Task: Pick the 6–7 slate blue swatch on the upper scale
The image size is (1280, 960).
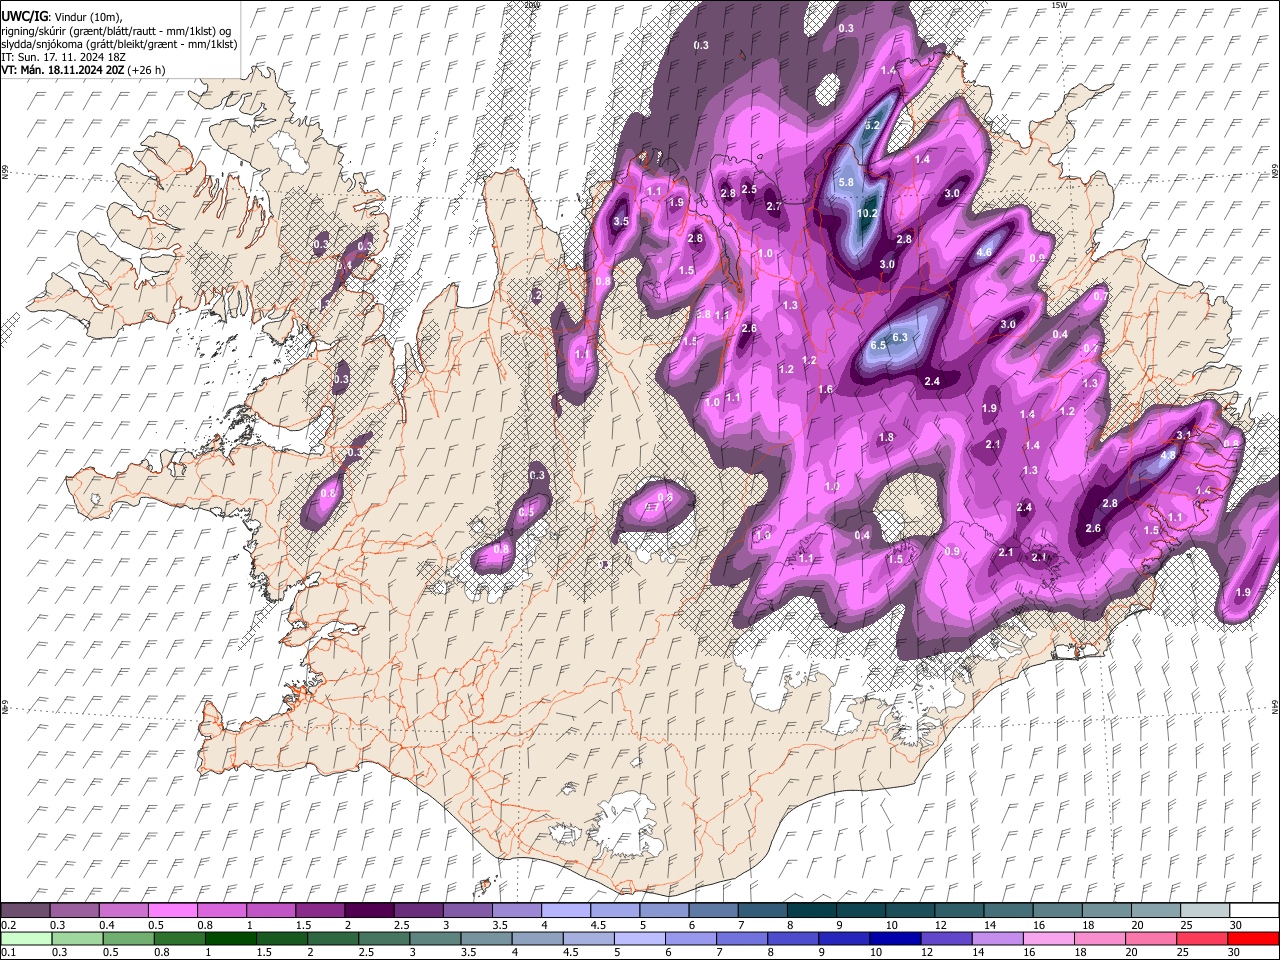Action: point(712,911)
